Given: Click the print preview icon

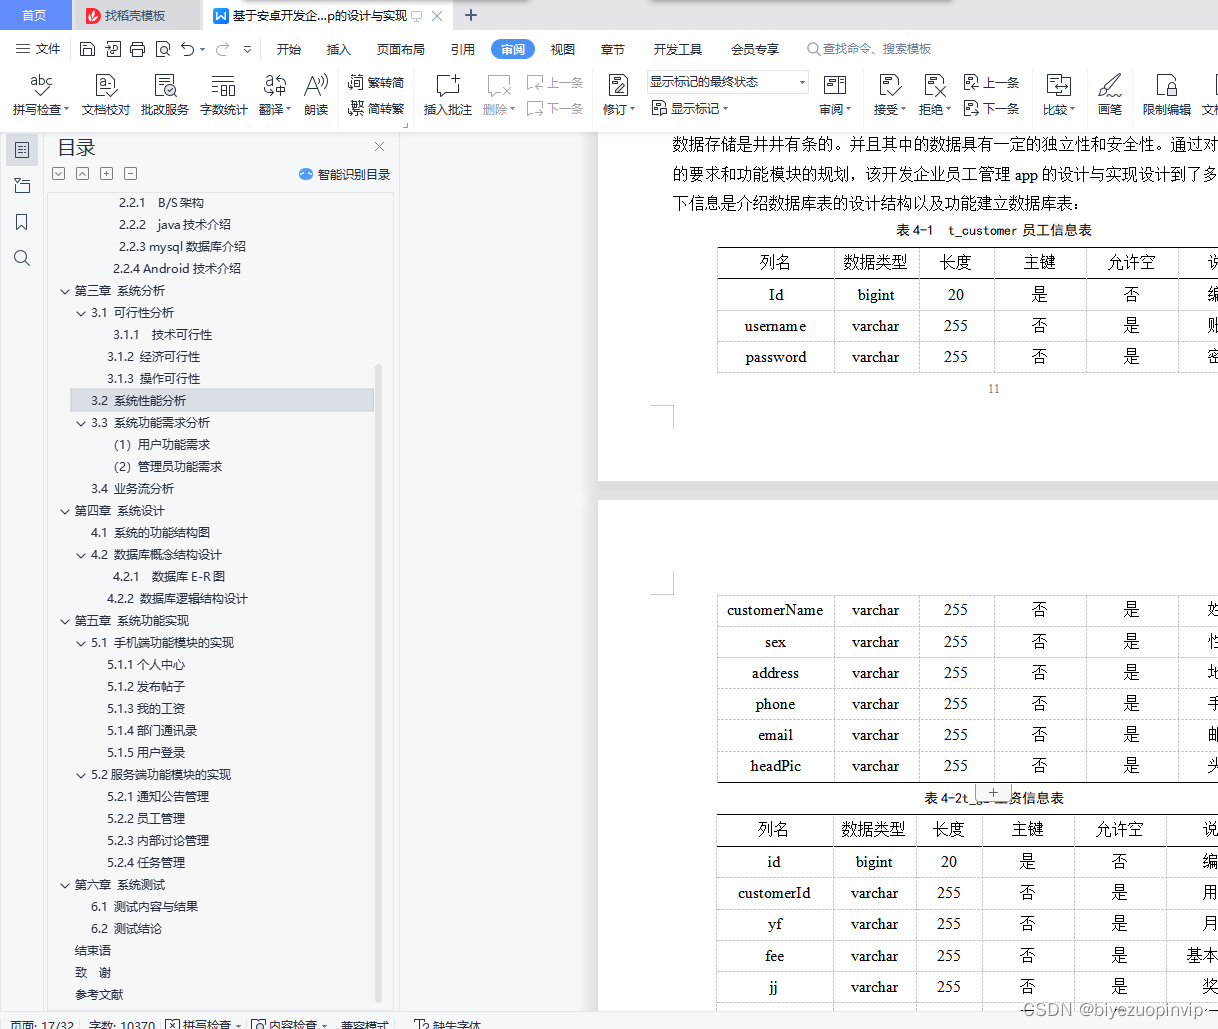Looking at the screenshot, I should (x=162, y=49).
